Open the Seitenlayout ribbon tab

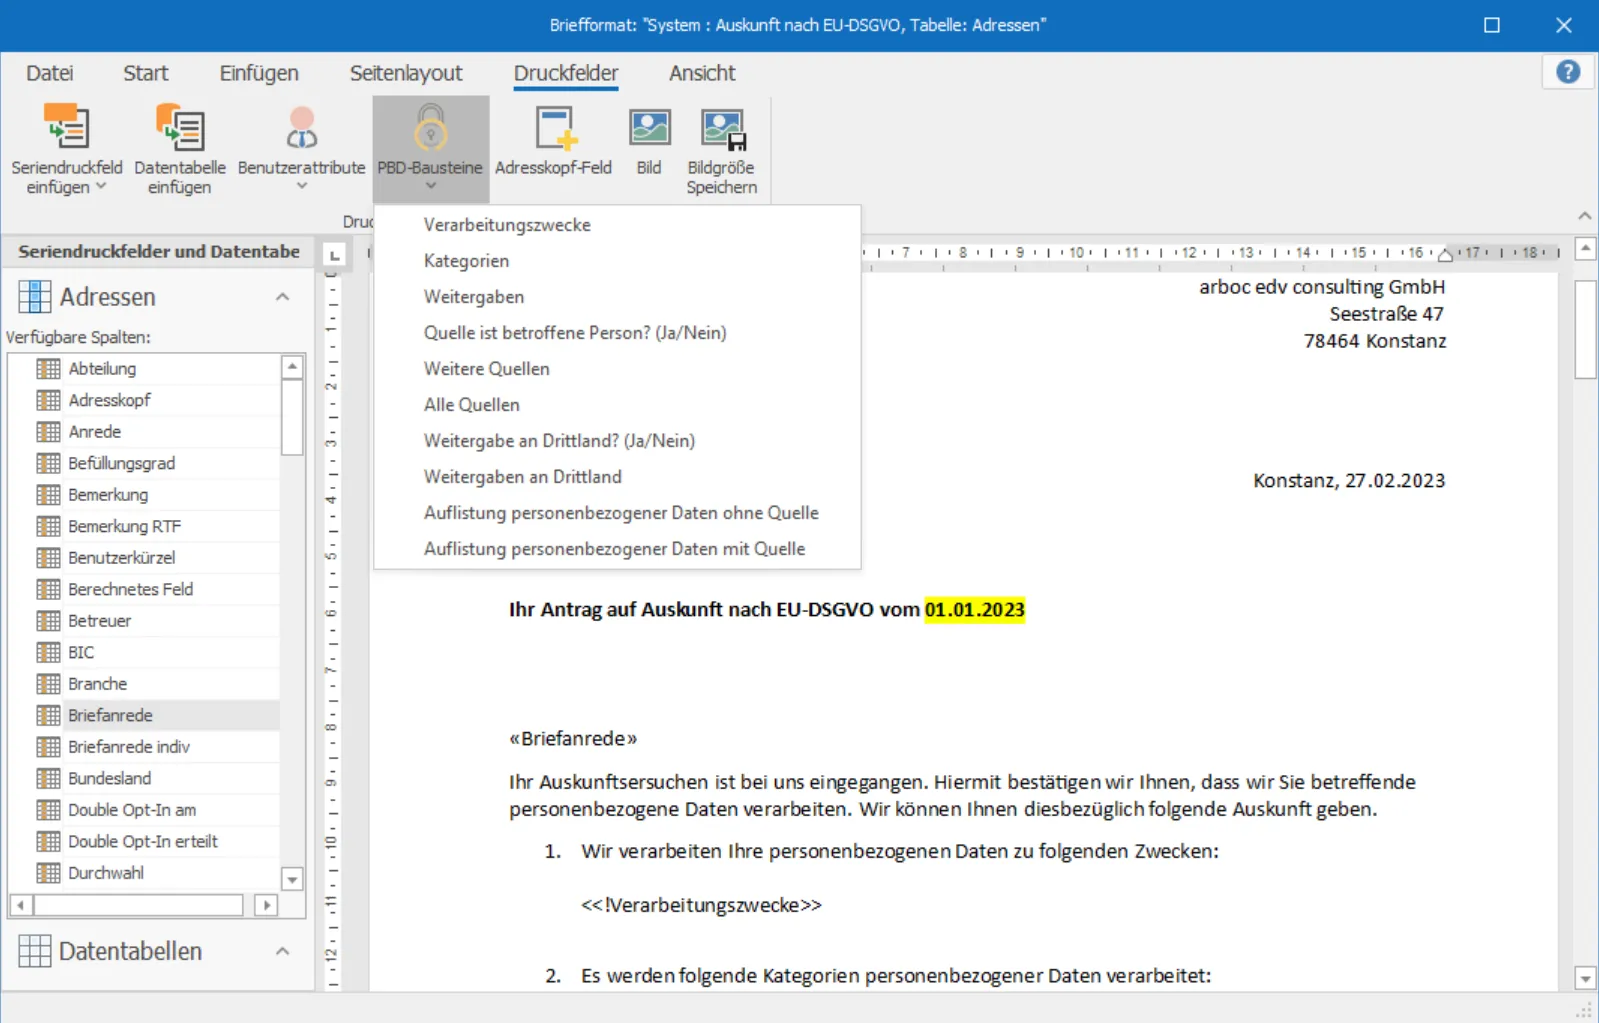point(406,73)
